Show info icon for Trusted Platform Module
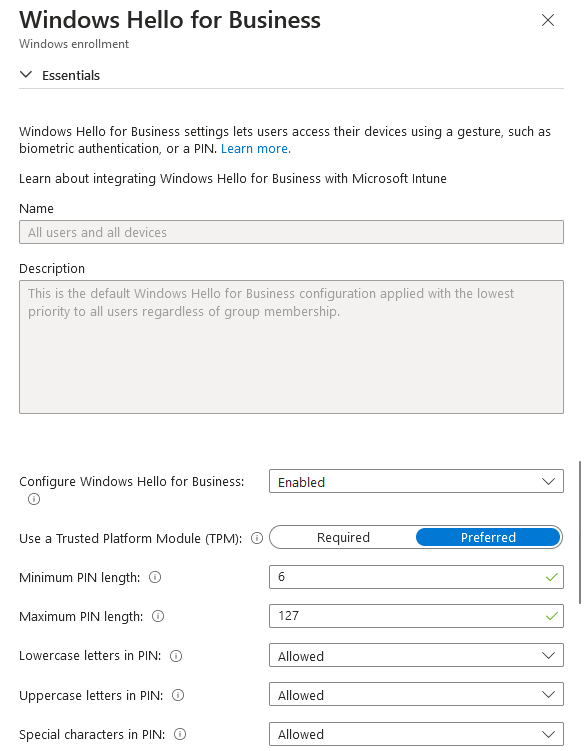The width and height of the screenshot is (584, 751). (x=257, y=538)
